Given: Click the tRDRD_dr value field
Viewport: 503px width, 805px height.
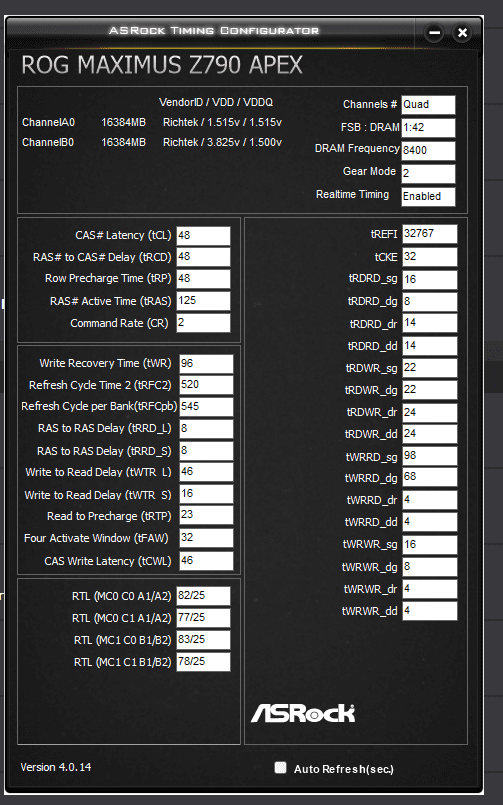Looking at the screenshot, I should coord(430,323).
